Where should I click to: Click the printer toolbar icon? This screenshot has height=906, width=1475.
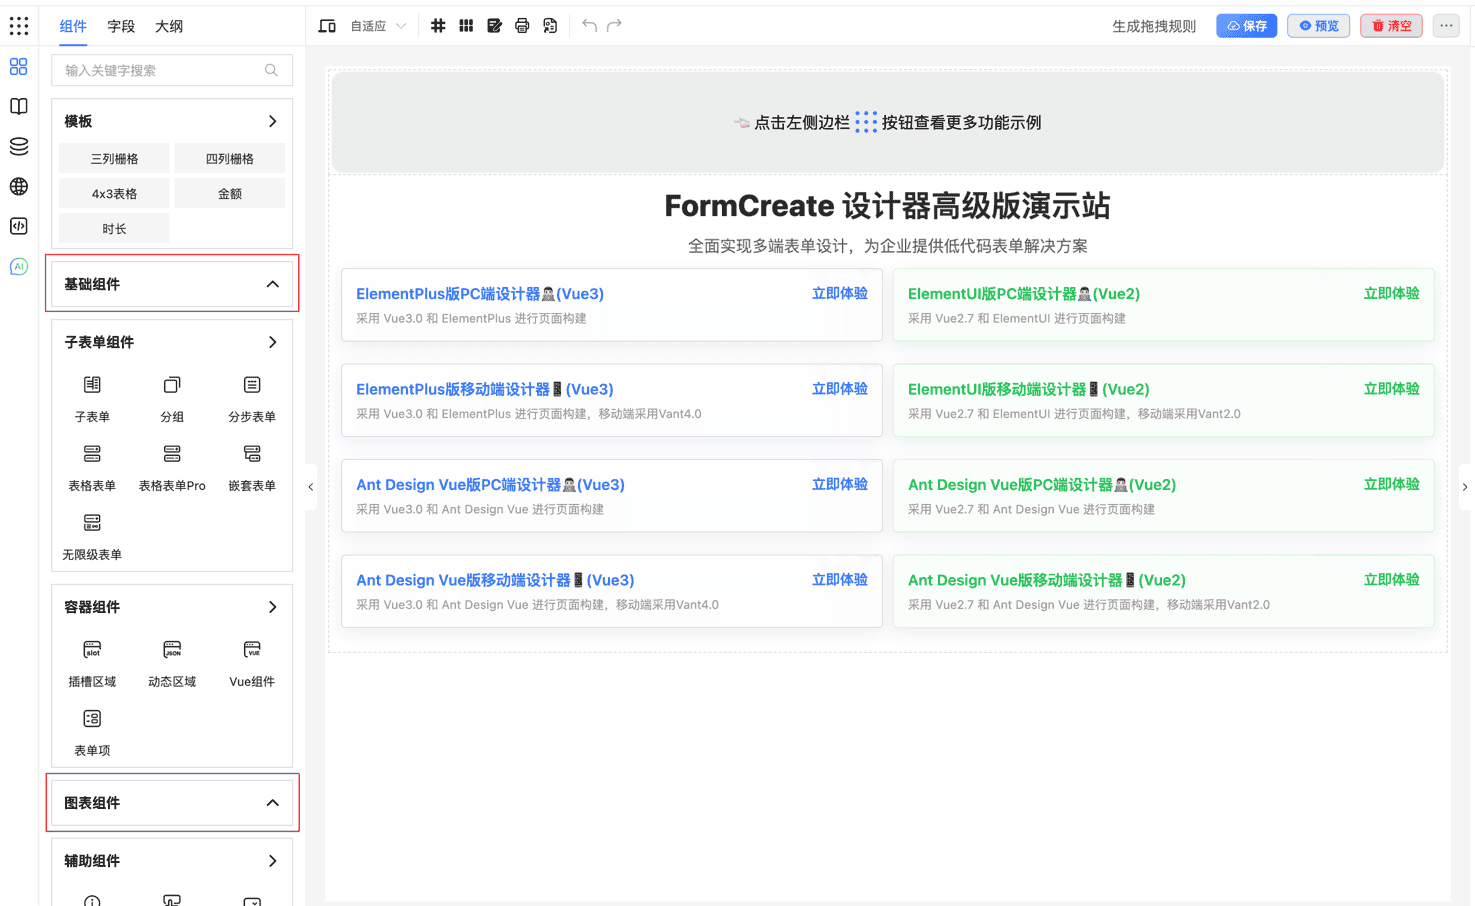522,26
